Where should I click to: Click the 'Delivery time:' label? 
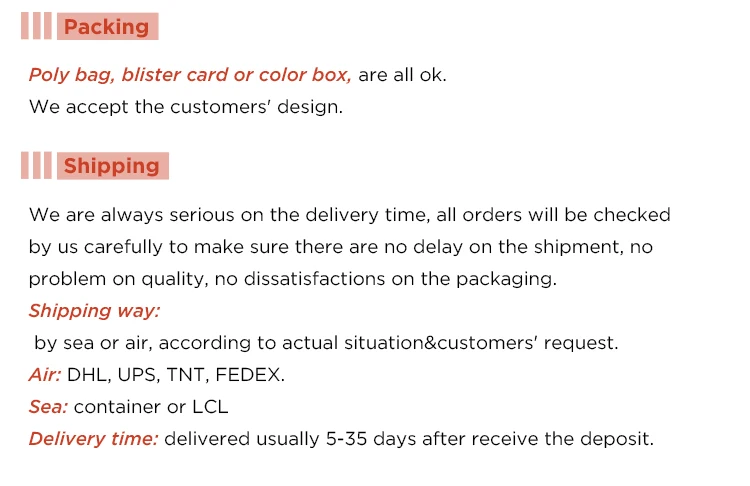(93, 439)
